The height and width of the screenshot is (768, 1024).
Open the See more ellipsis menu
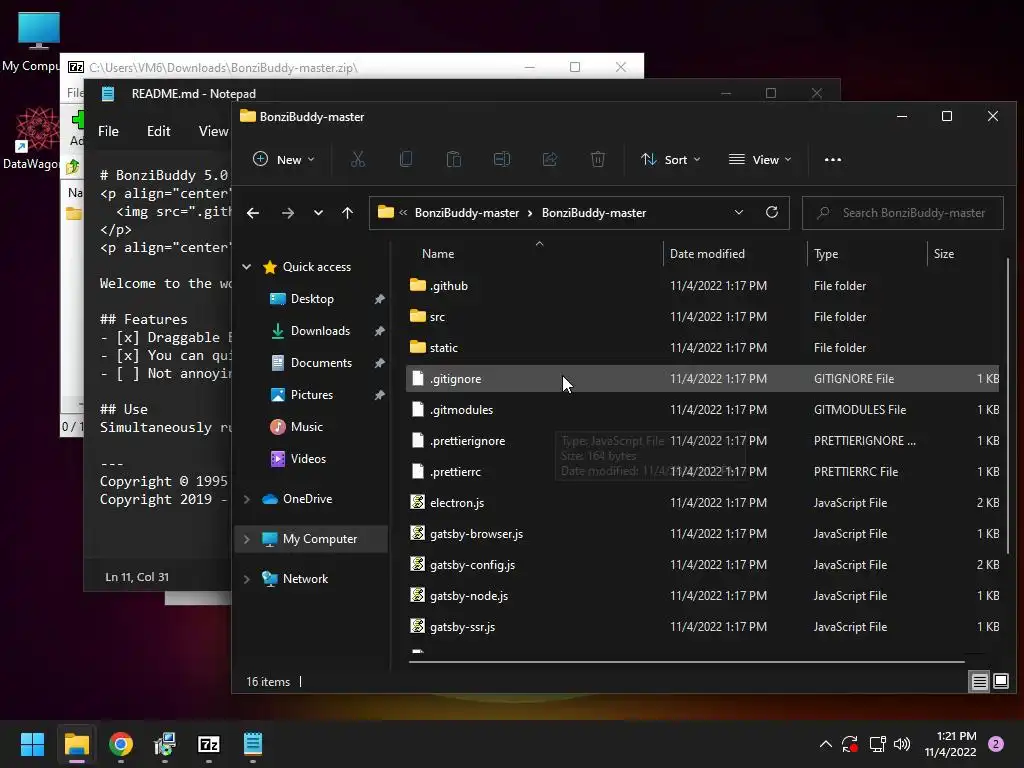[833, 159]
